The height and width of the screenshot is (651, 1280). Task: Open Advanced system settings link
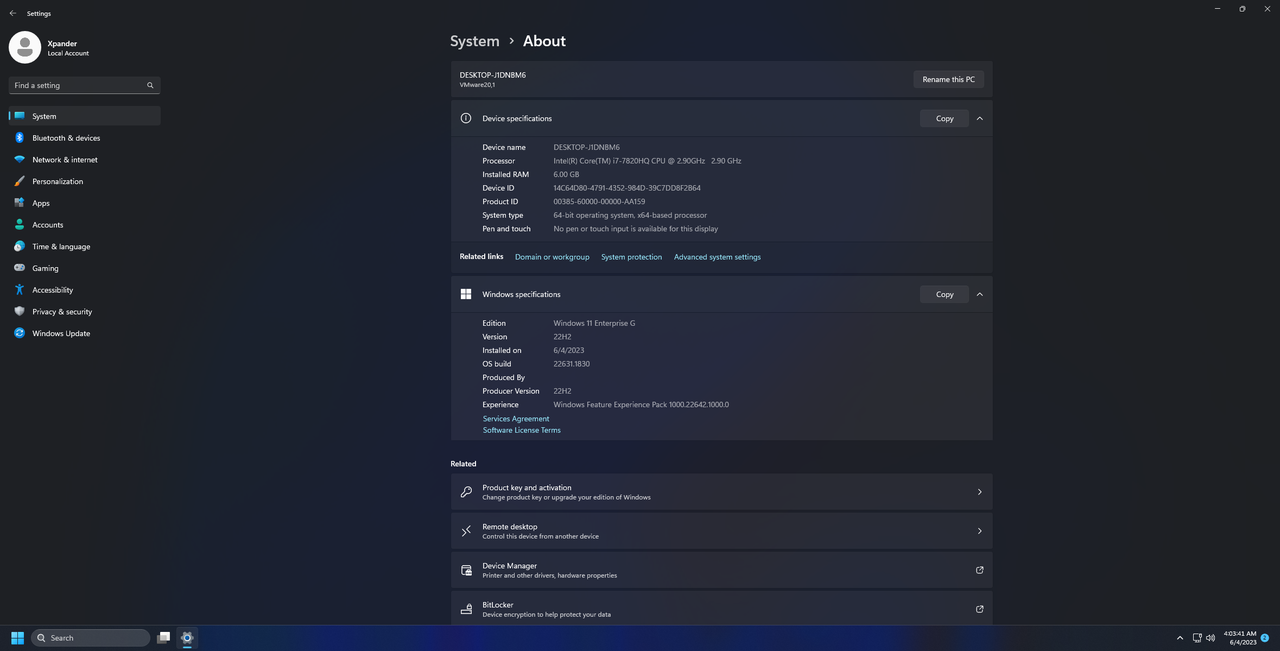tap(717, 257)
